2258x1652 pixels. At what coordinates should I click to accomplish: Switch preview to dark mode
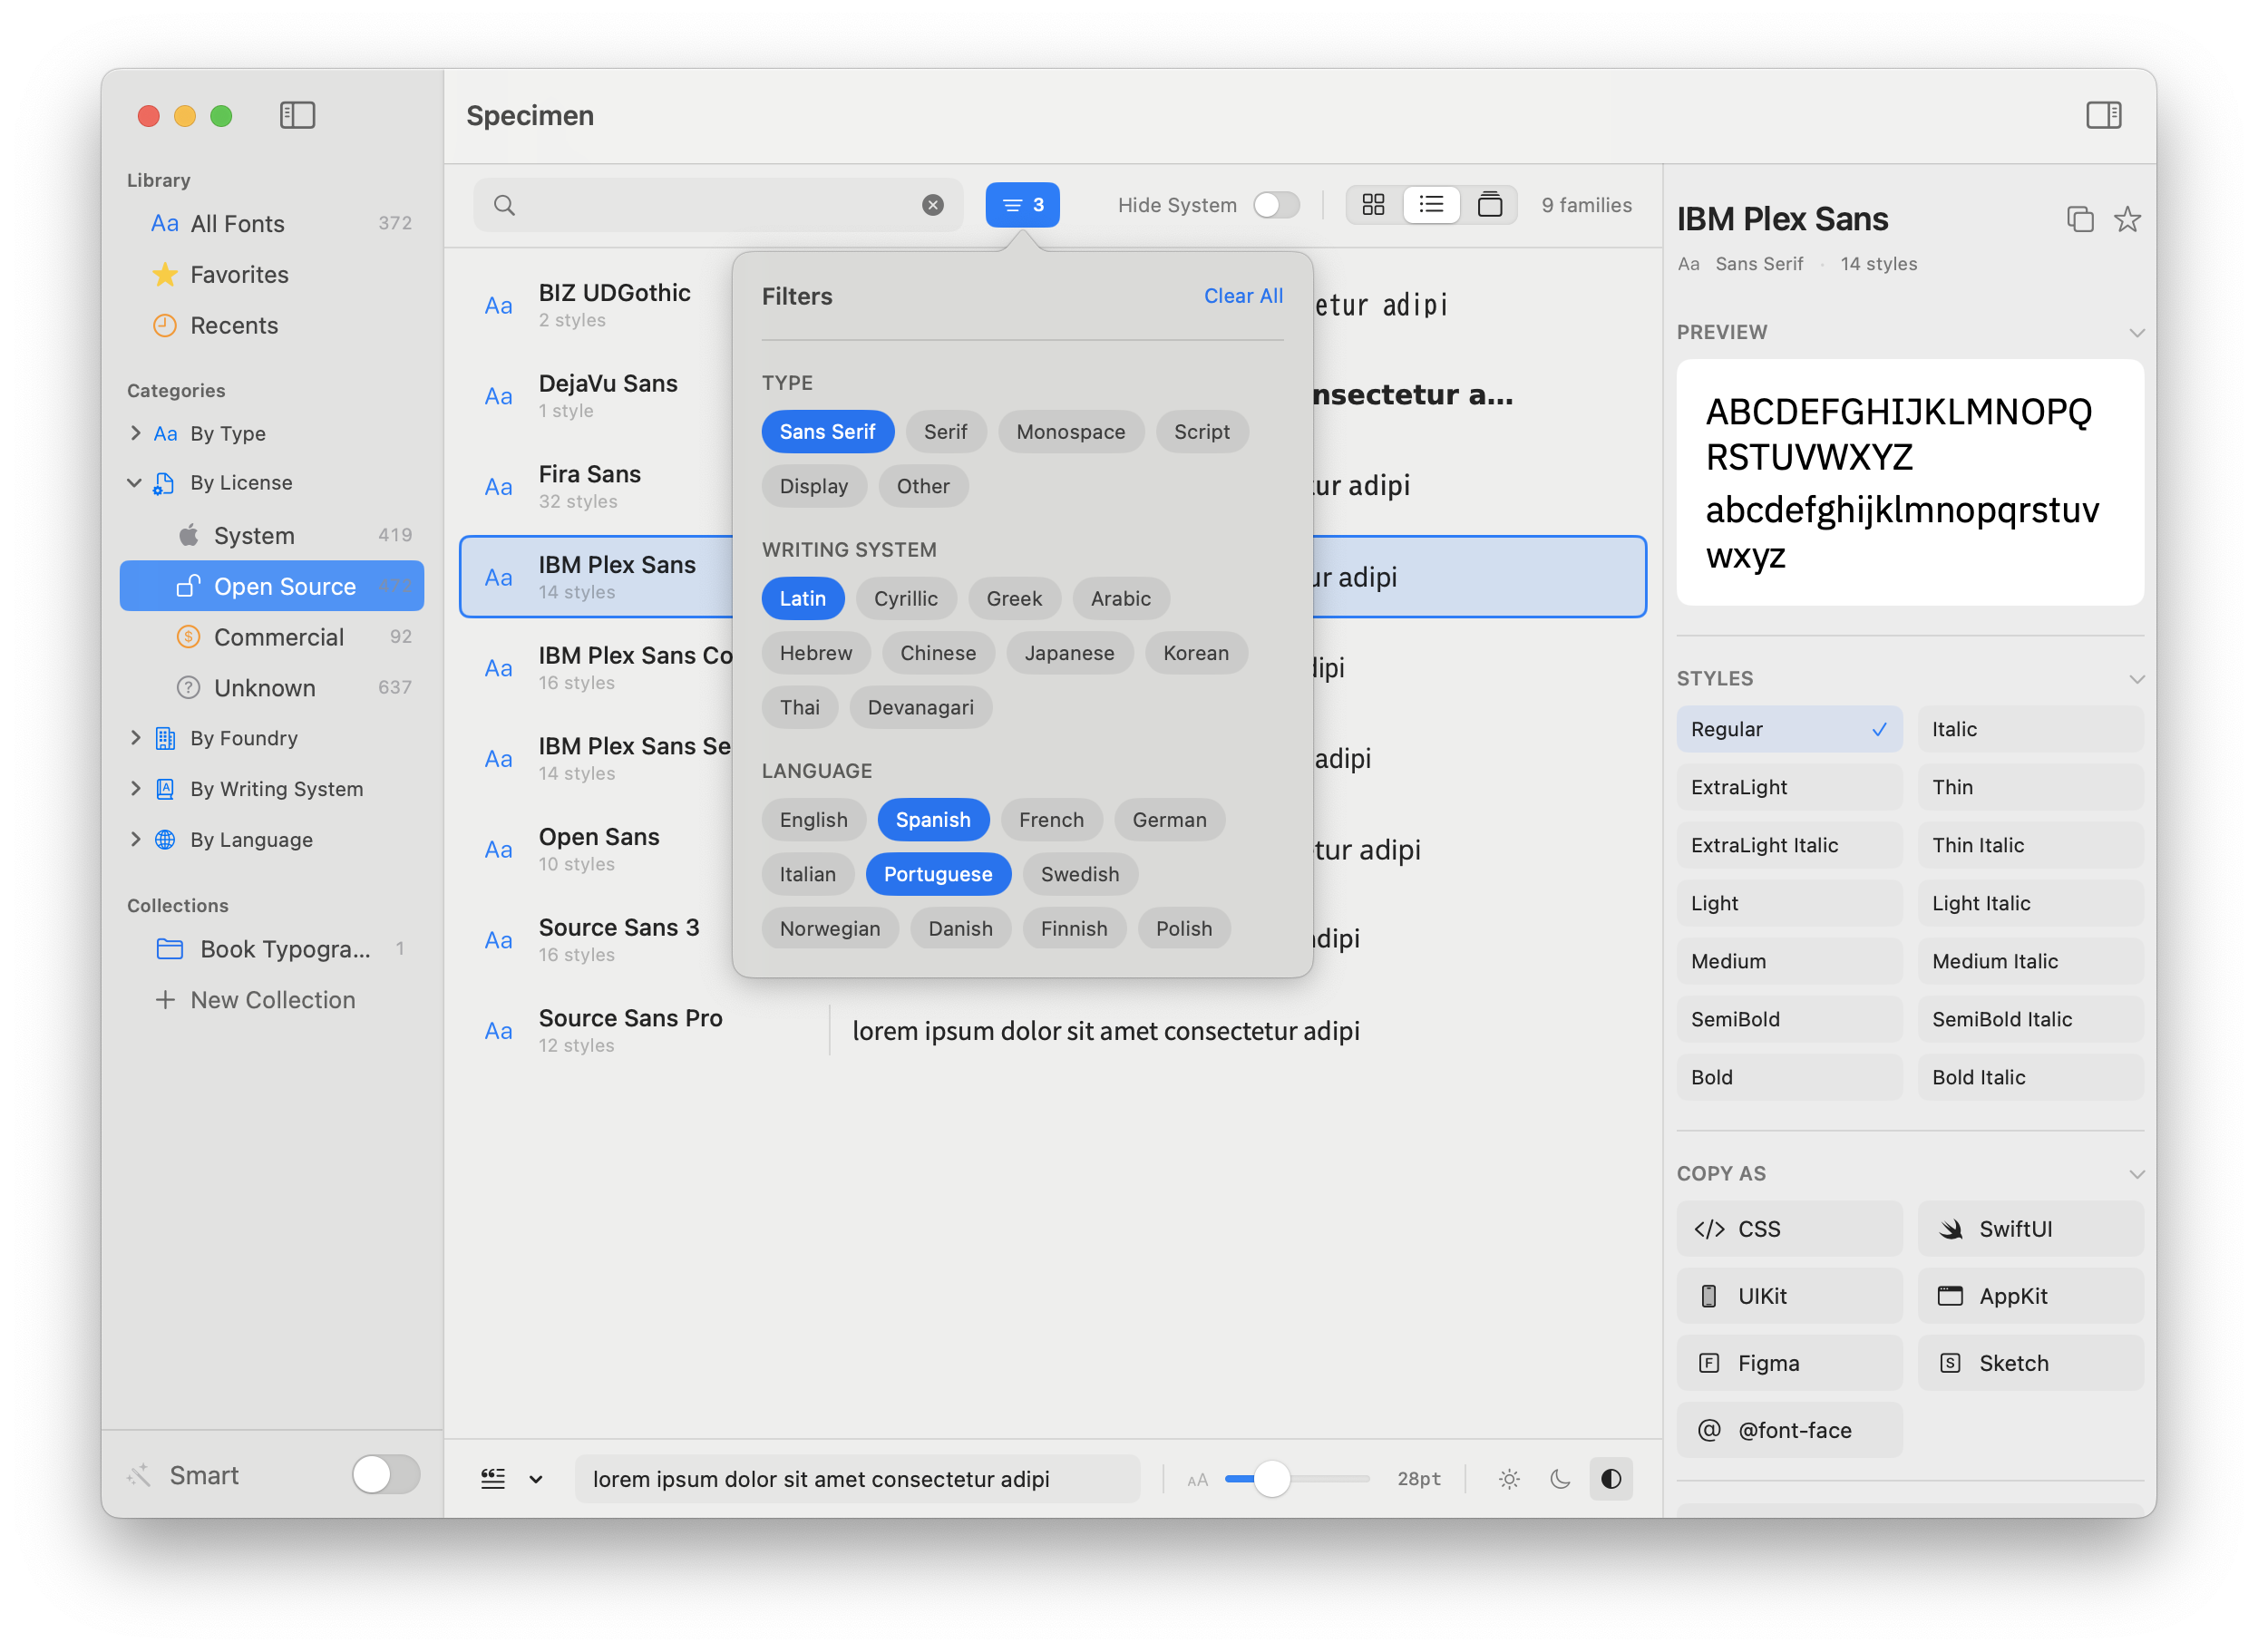pos(1560,1478)
